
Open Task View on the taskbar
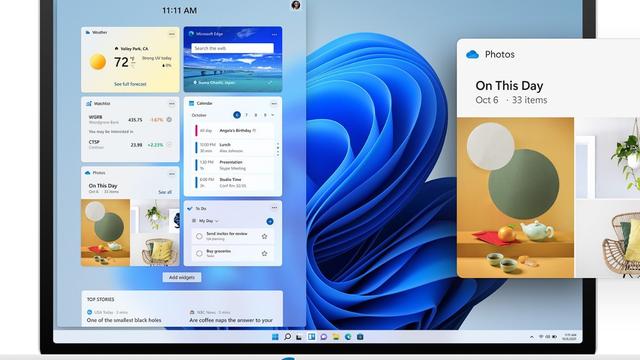pos(299,337)
